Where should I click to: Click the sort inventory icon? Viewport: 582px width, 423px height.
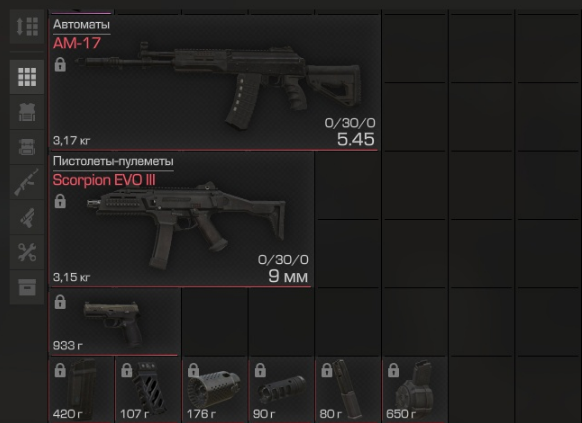(27, 27)
